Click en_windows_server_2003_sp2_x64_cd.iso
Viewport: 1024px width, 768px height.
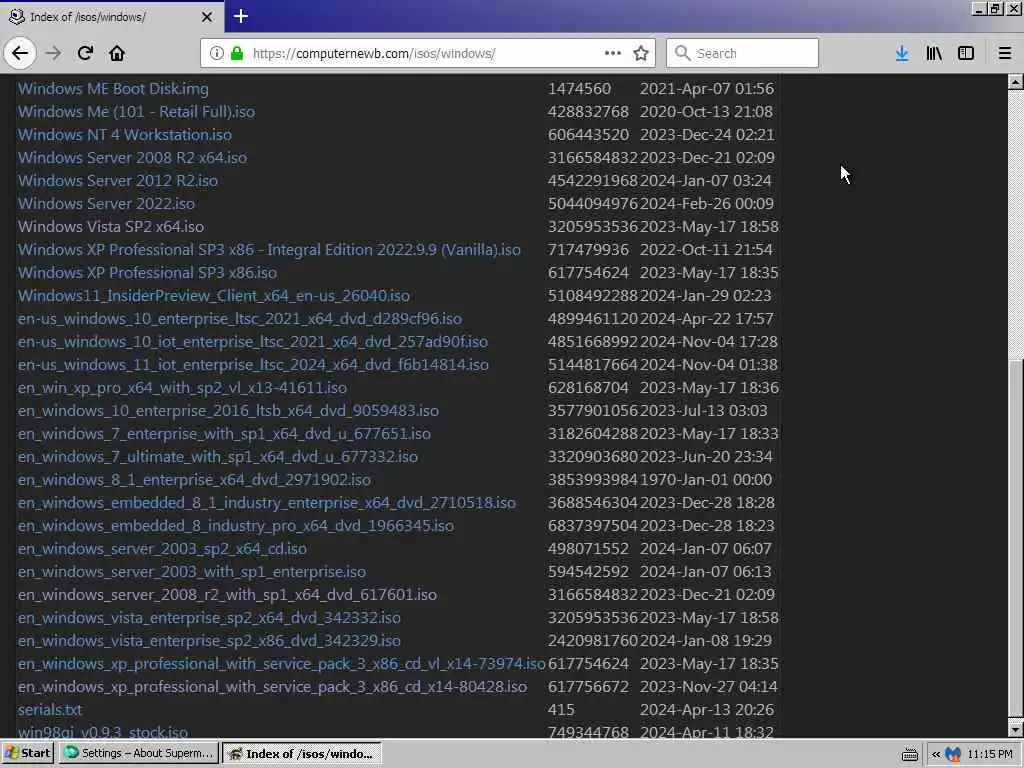click(x=162, y=549)
